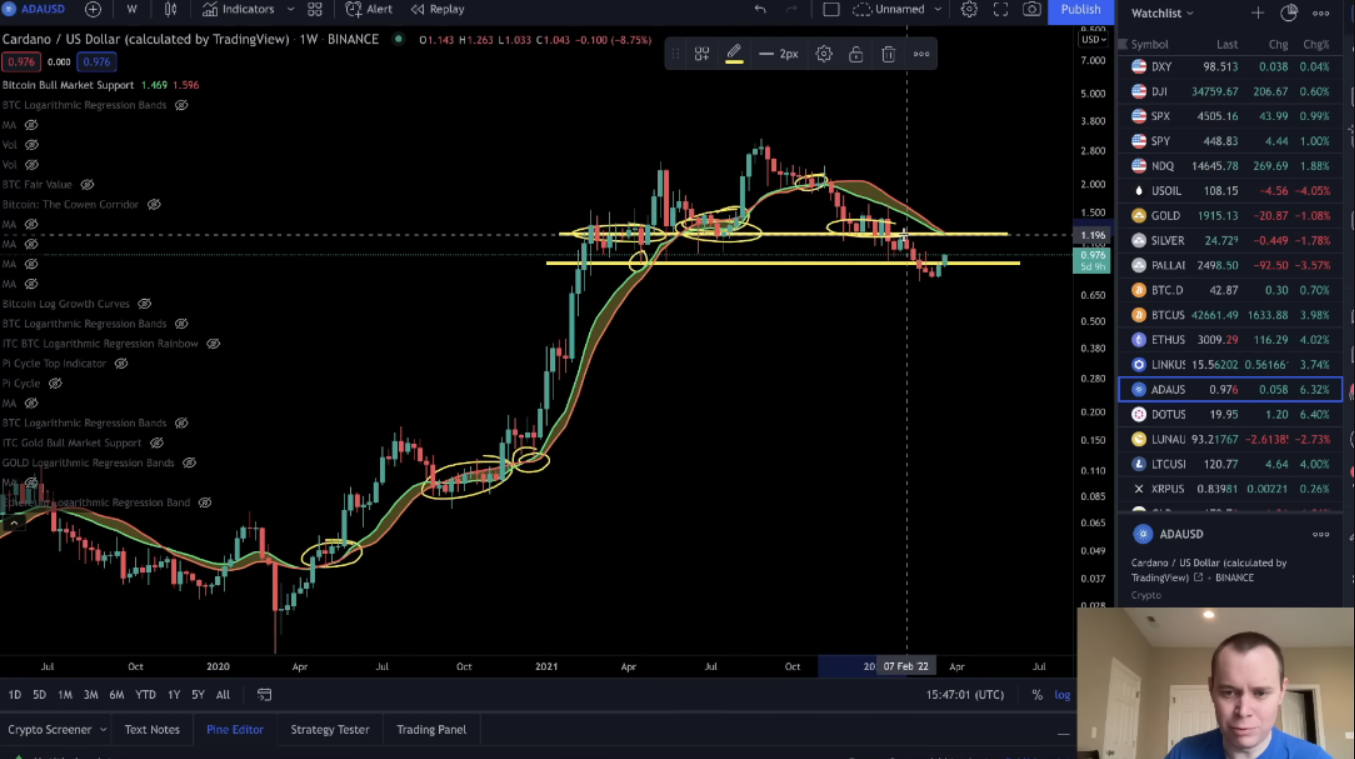Start bar Replay mode
The width and height of the screenshot is (1355, 759).
438,9
